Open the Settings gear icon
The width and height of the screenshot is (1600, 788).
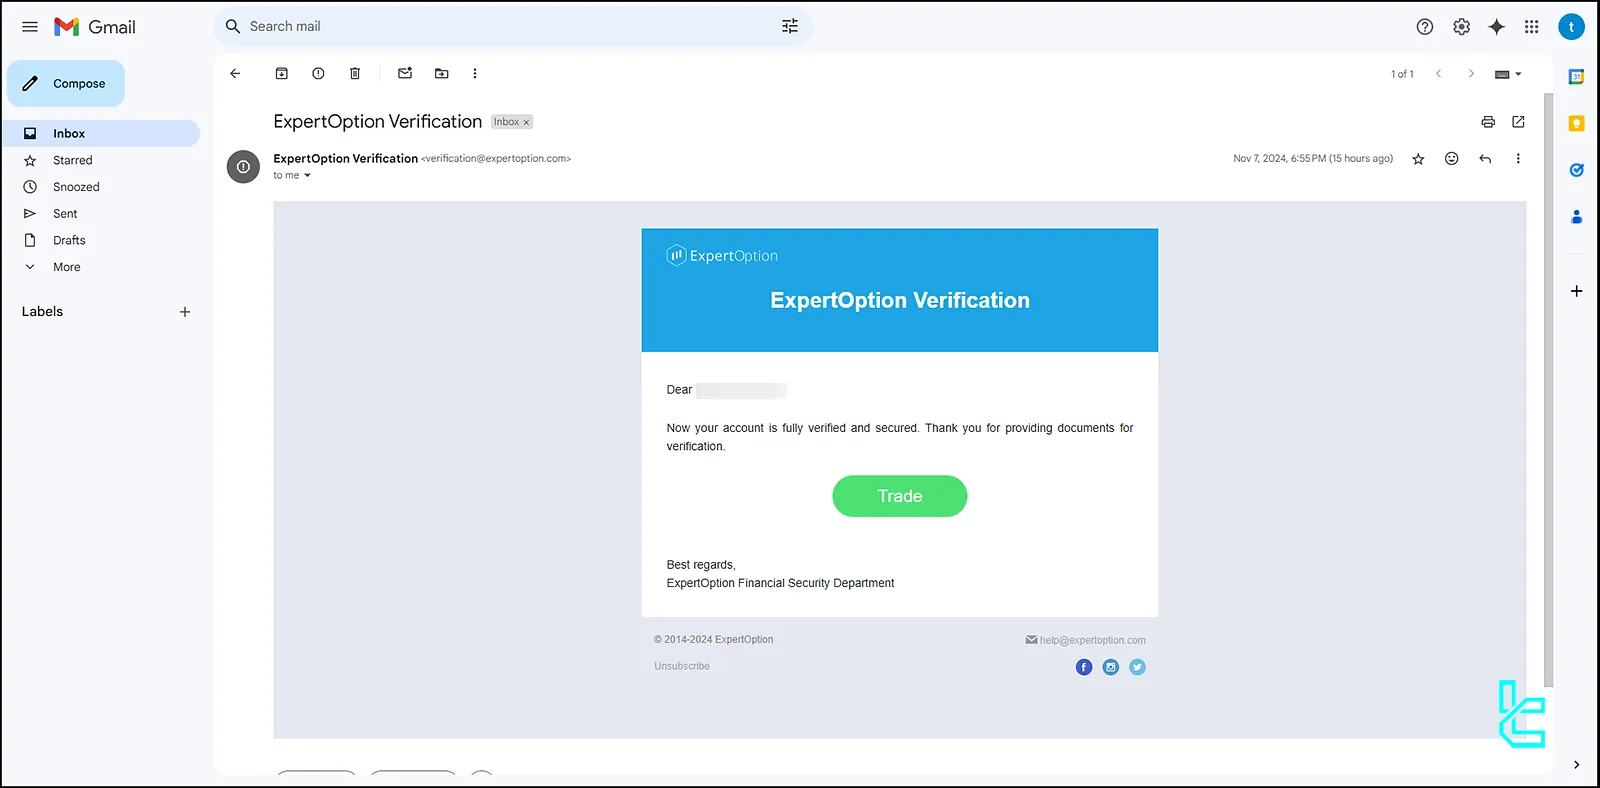(1461, 27)
